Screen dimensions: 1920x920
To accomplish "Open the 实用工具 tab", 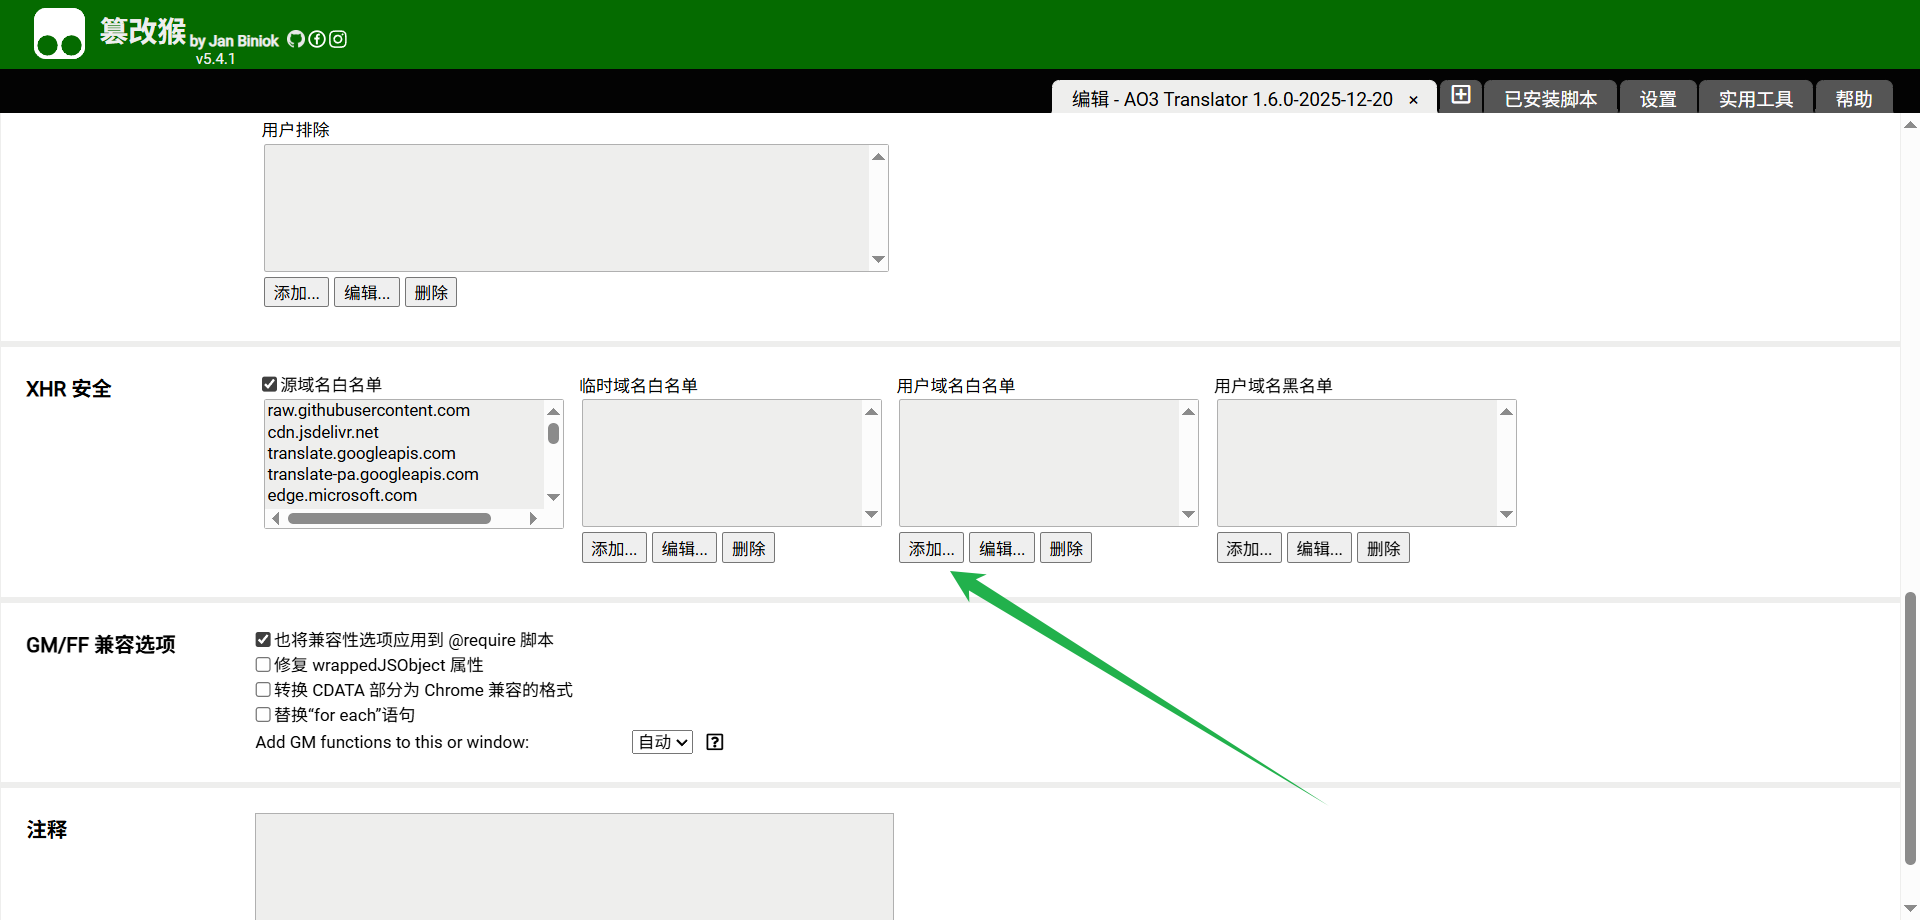I will 1755,99.
